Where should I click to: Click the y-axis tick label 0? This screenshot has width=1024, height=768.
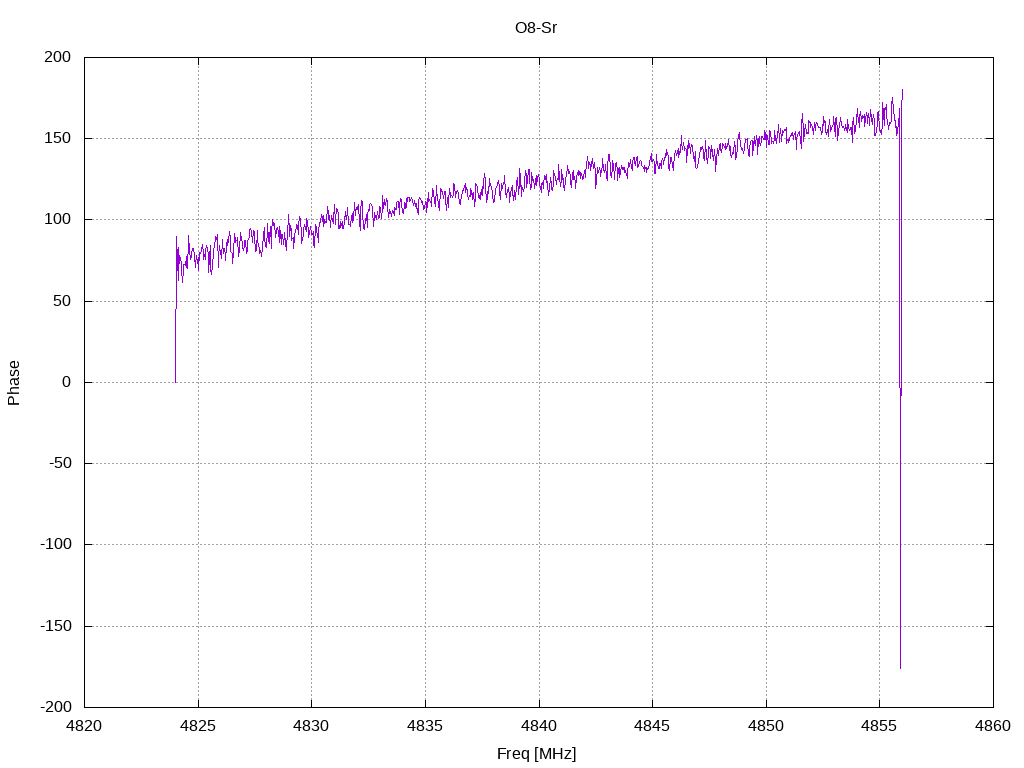(x=67, y=382)
